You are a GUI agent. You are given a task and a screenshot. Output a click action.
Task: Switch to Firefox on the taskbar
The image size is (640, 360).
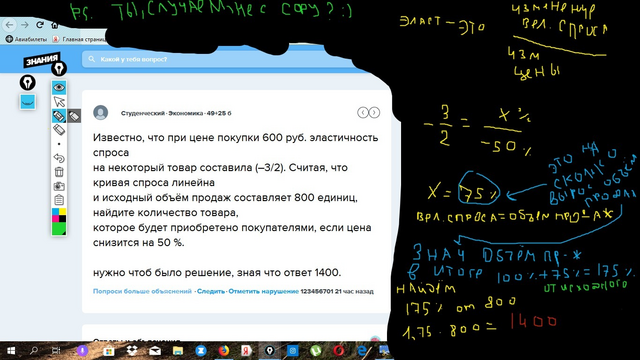tap(224, 351)
